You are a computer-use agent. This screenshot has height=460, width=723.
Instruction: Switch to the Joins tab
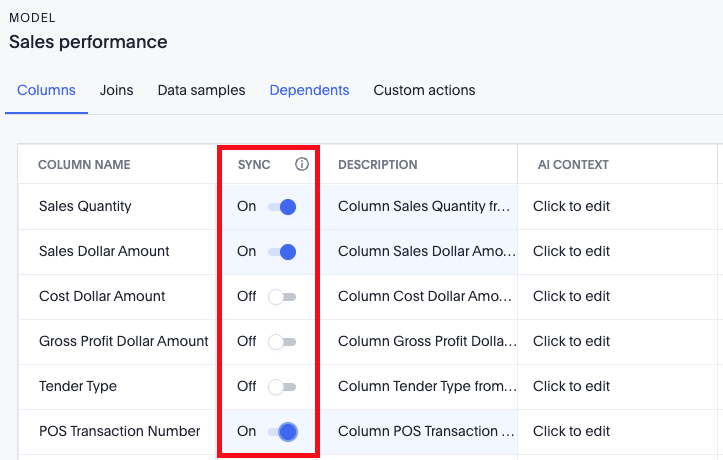(116, 90)
